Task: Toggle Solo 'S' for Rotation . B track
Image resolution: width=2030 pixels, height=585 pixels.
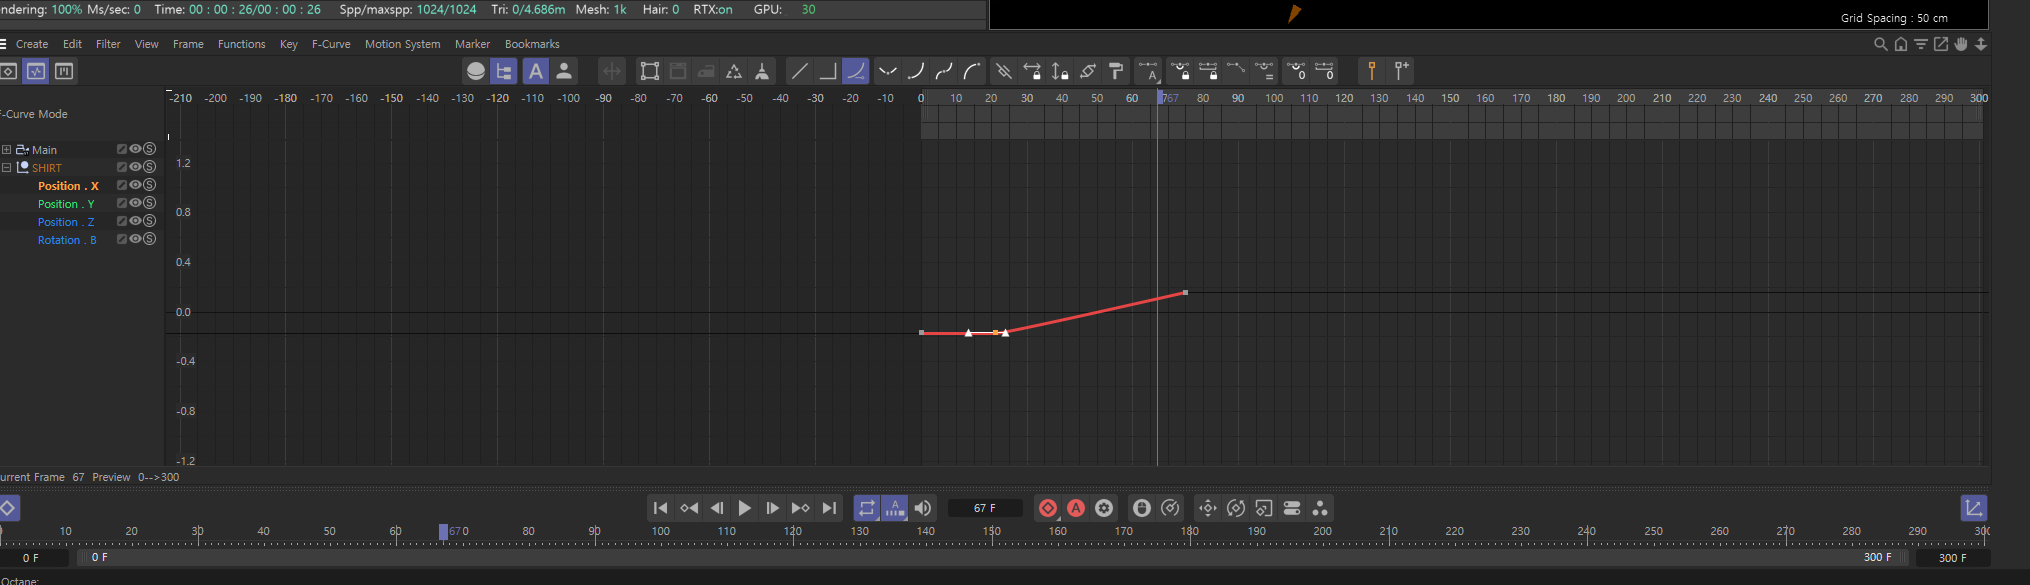Action: pos(150,239)
